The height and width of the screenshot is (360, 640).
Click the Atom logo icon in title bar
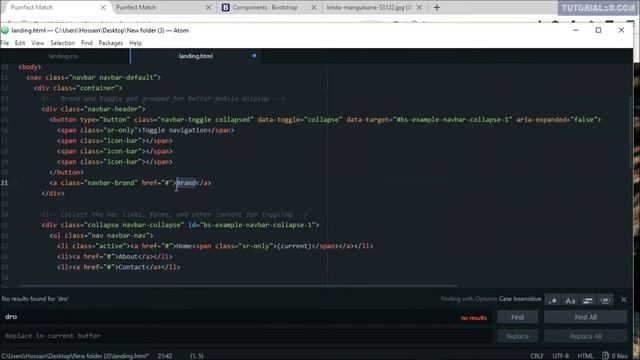coord(5,30)
